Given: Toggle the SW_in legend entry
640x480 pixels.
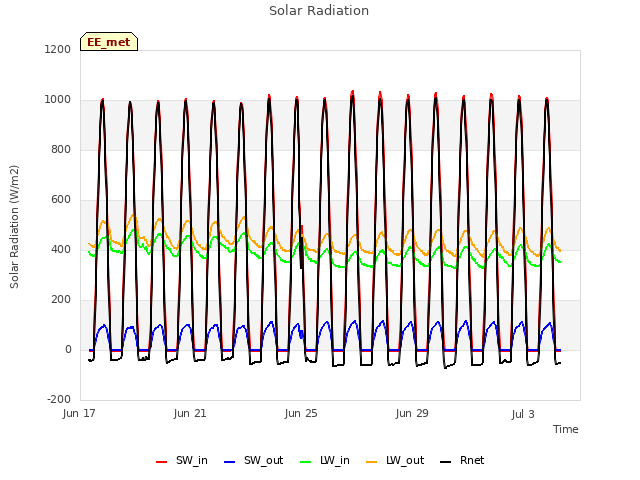Looking at the screenshot, I should [x=182, y=461].
